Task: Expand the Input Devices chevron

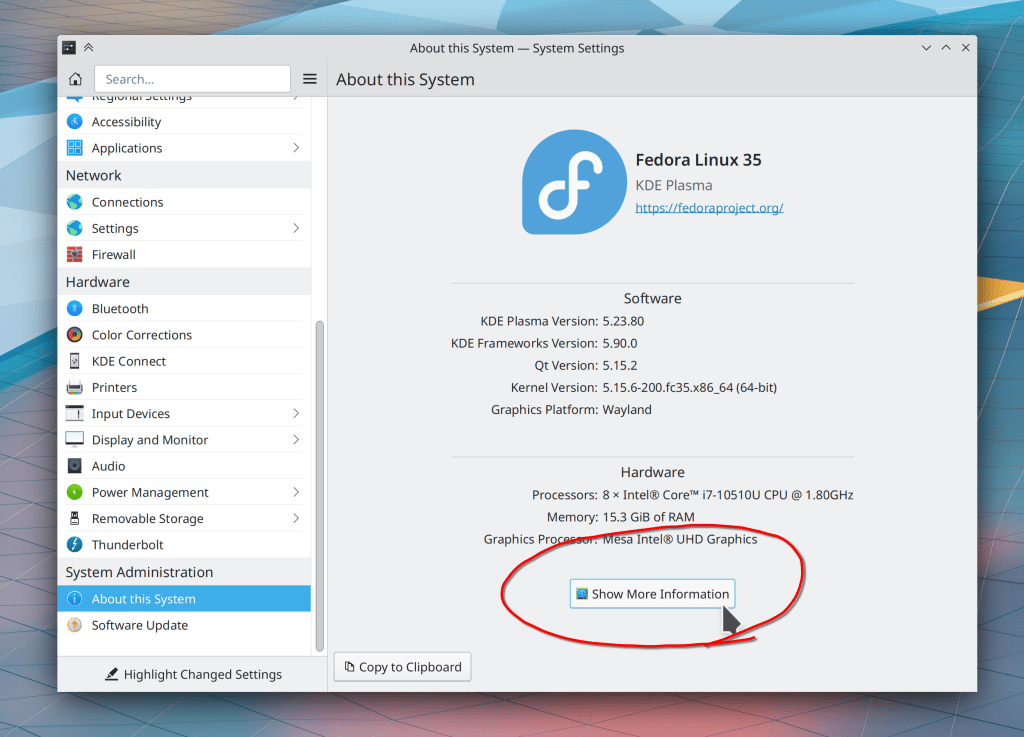Action: (x=296, y=414)
